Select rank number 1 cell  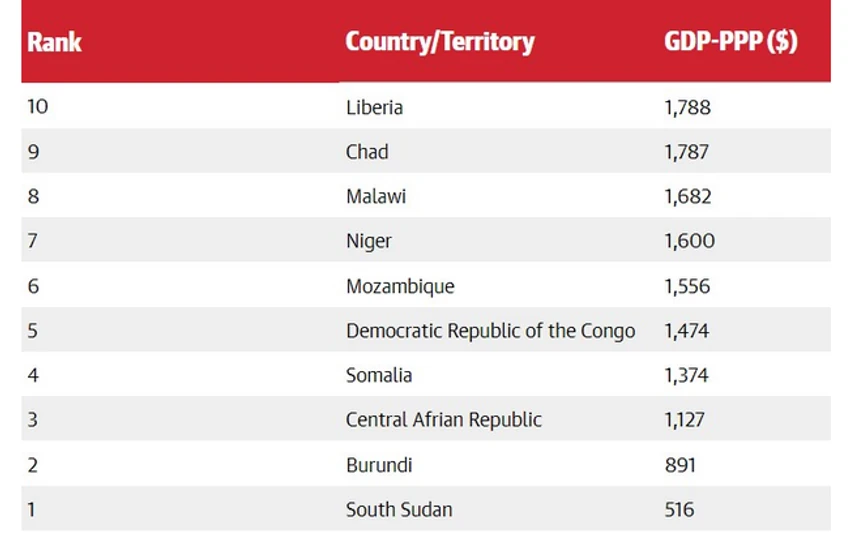coord(31,510)
